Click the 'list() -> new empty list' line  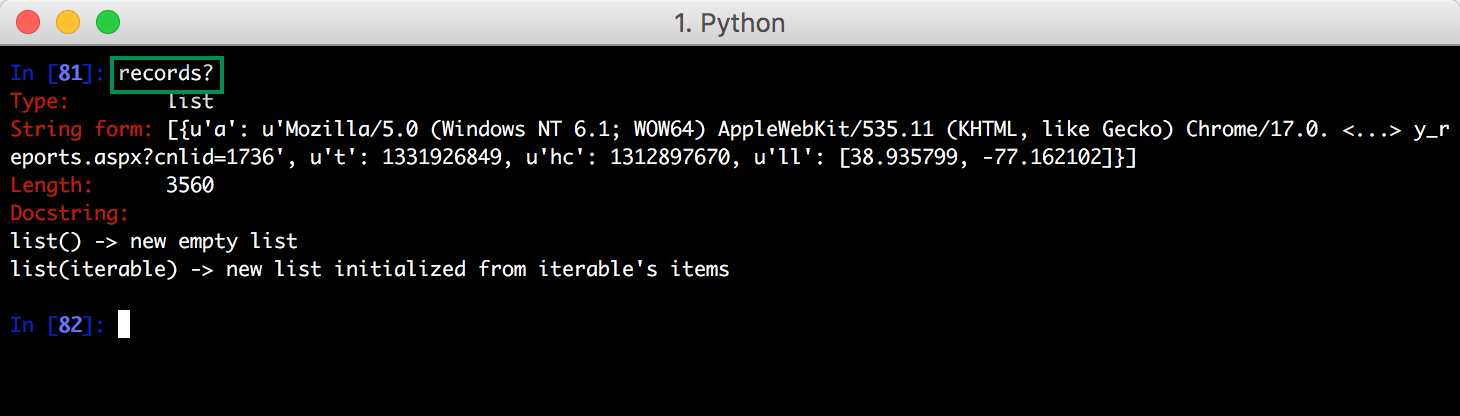(x=154, y=241)
